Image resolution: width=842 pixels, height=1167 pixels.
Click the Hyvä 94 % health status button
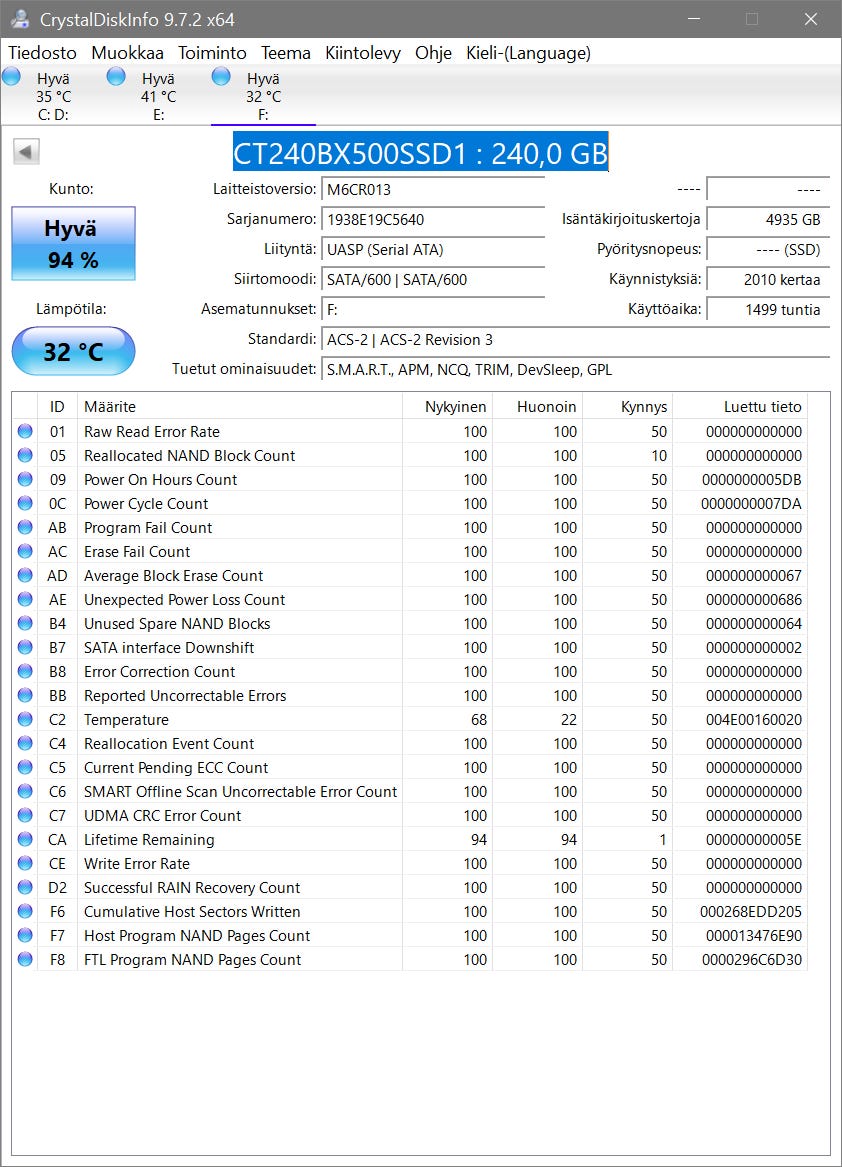tap(73, 243)
